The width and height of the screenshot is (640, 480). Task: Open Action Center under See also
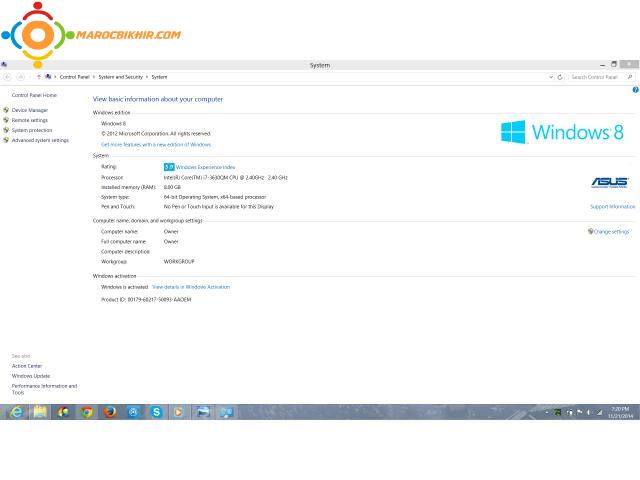click(x=27, y=366)
